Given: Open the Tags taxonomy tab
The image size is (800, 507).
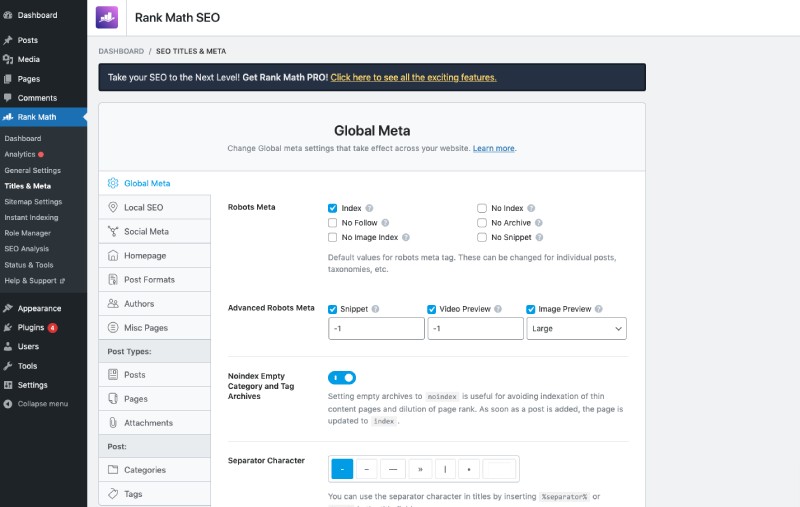Looking at the screenshot, I should pos(155,494).
